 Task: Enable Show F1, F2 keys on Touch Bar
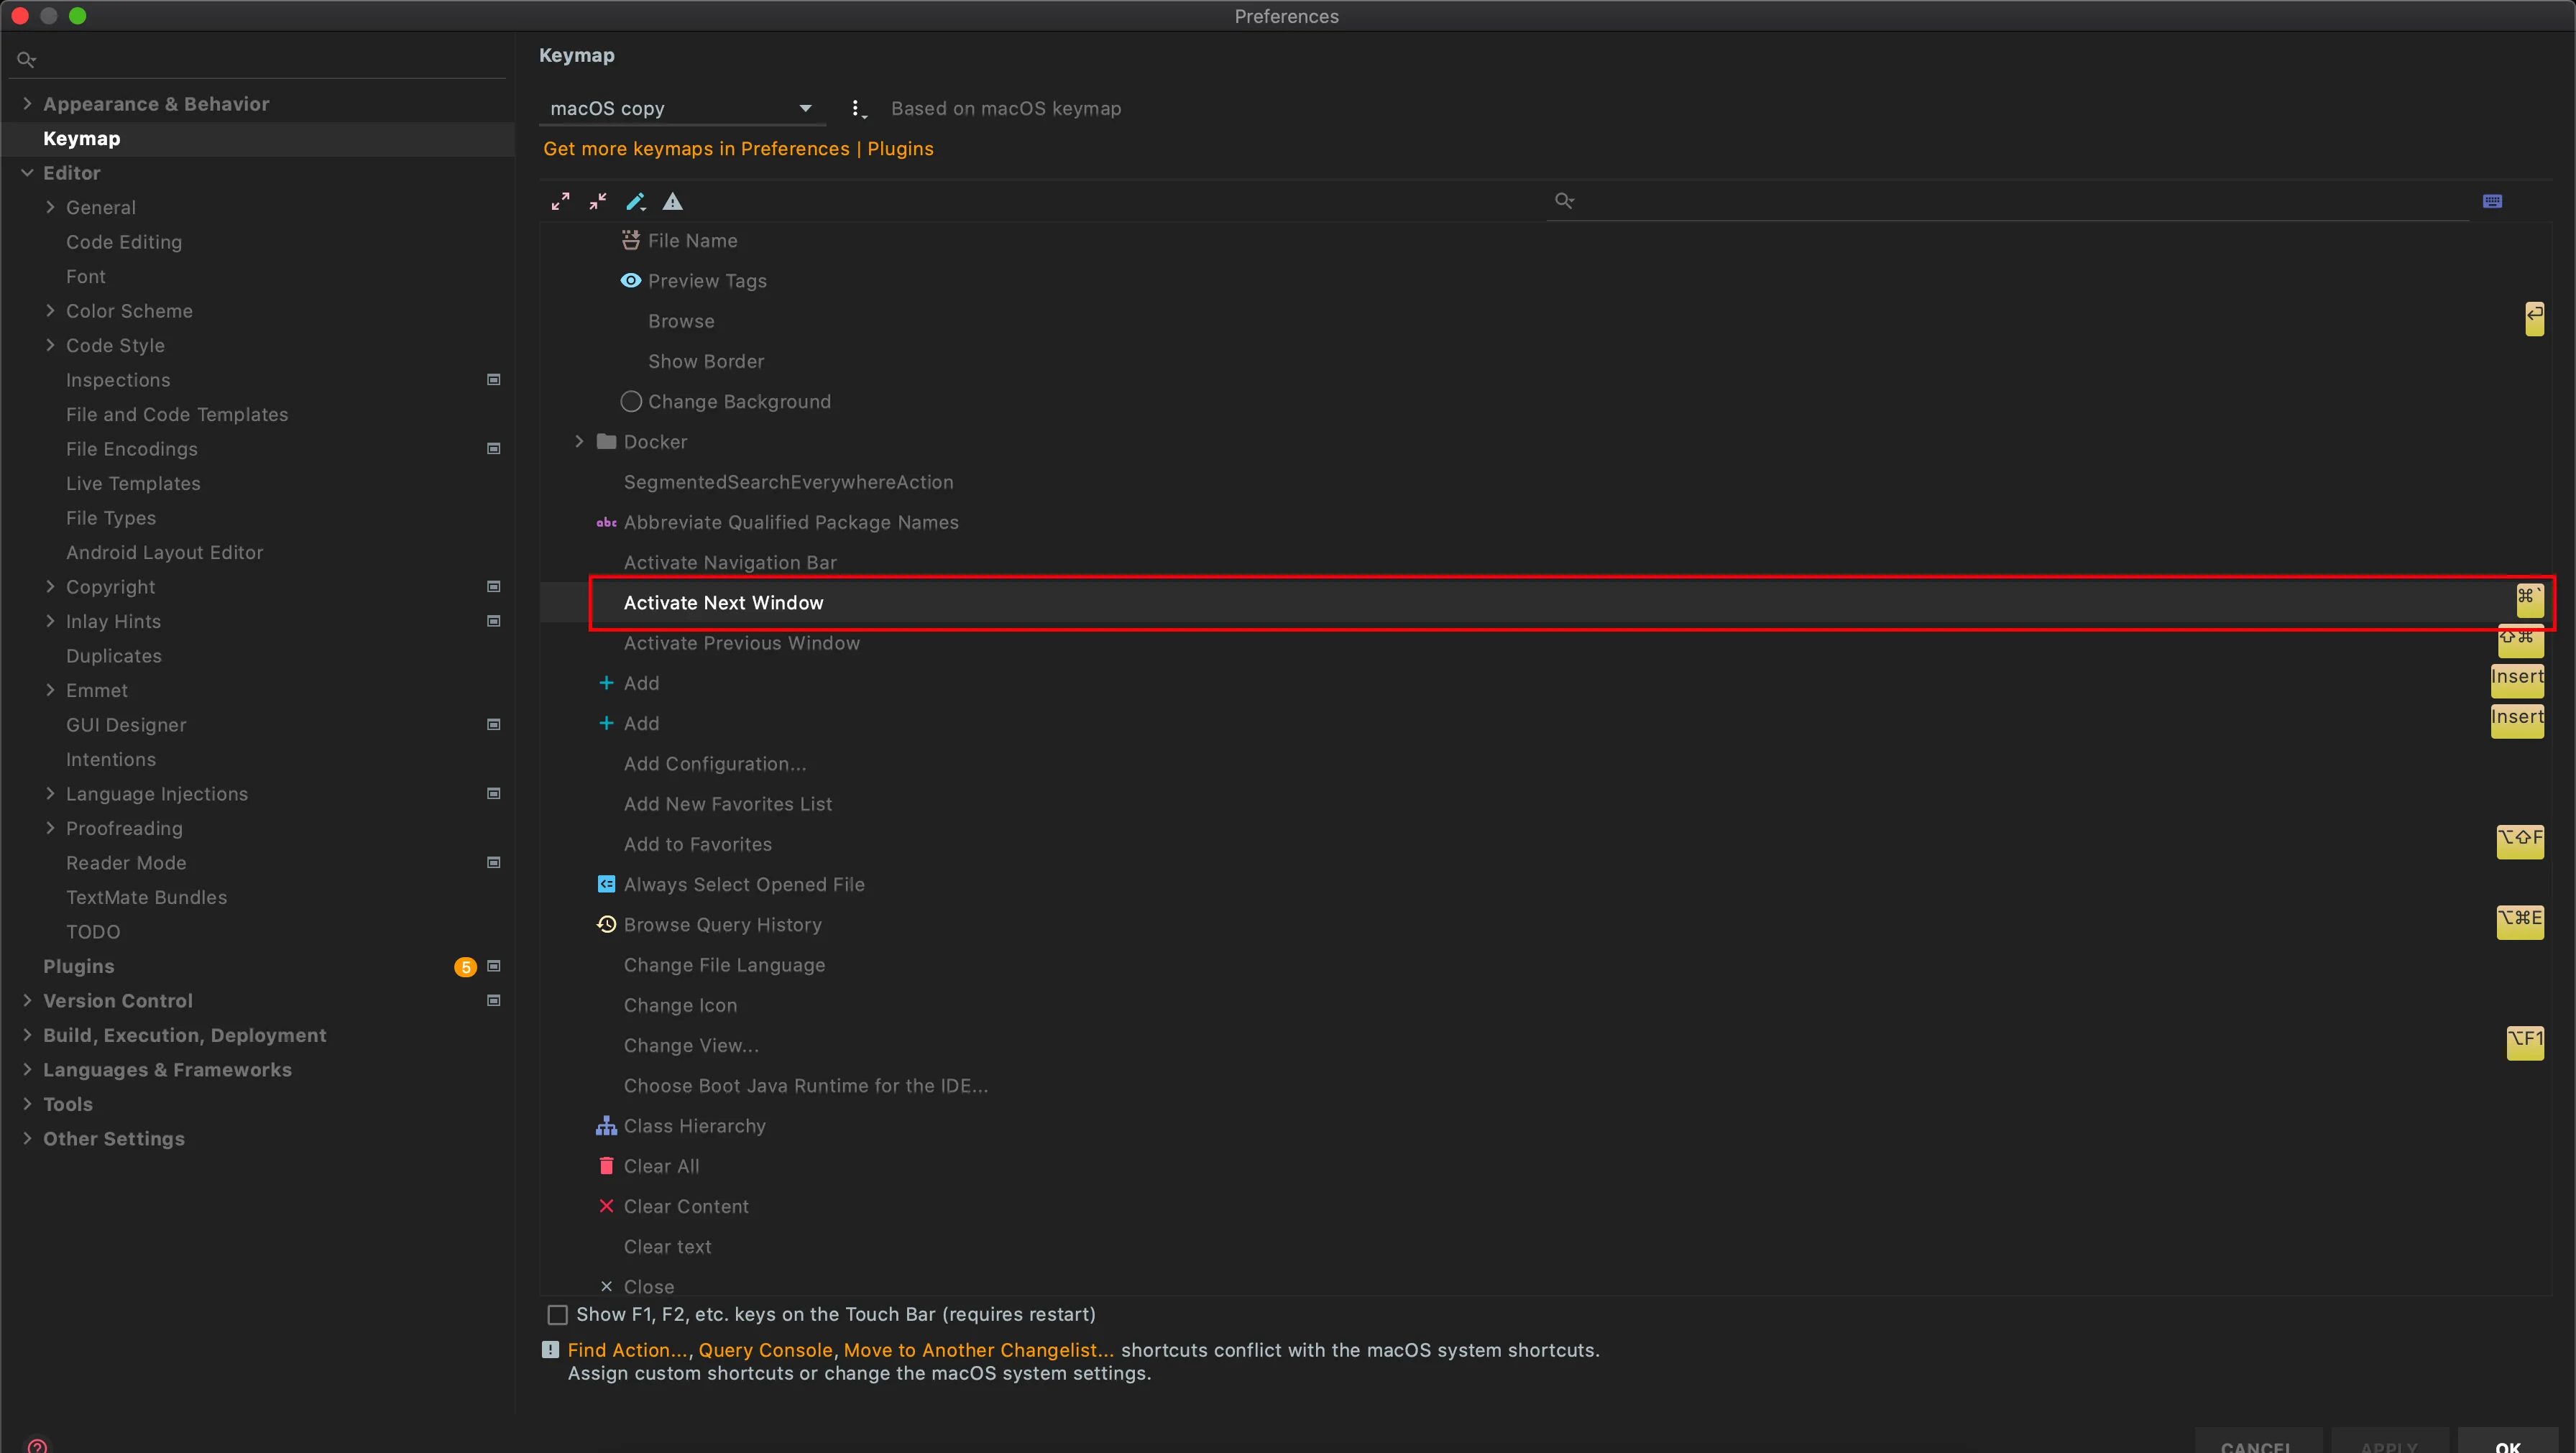pyautogui.click(x=558, y=1314)
